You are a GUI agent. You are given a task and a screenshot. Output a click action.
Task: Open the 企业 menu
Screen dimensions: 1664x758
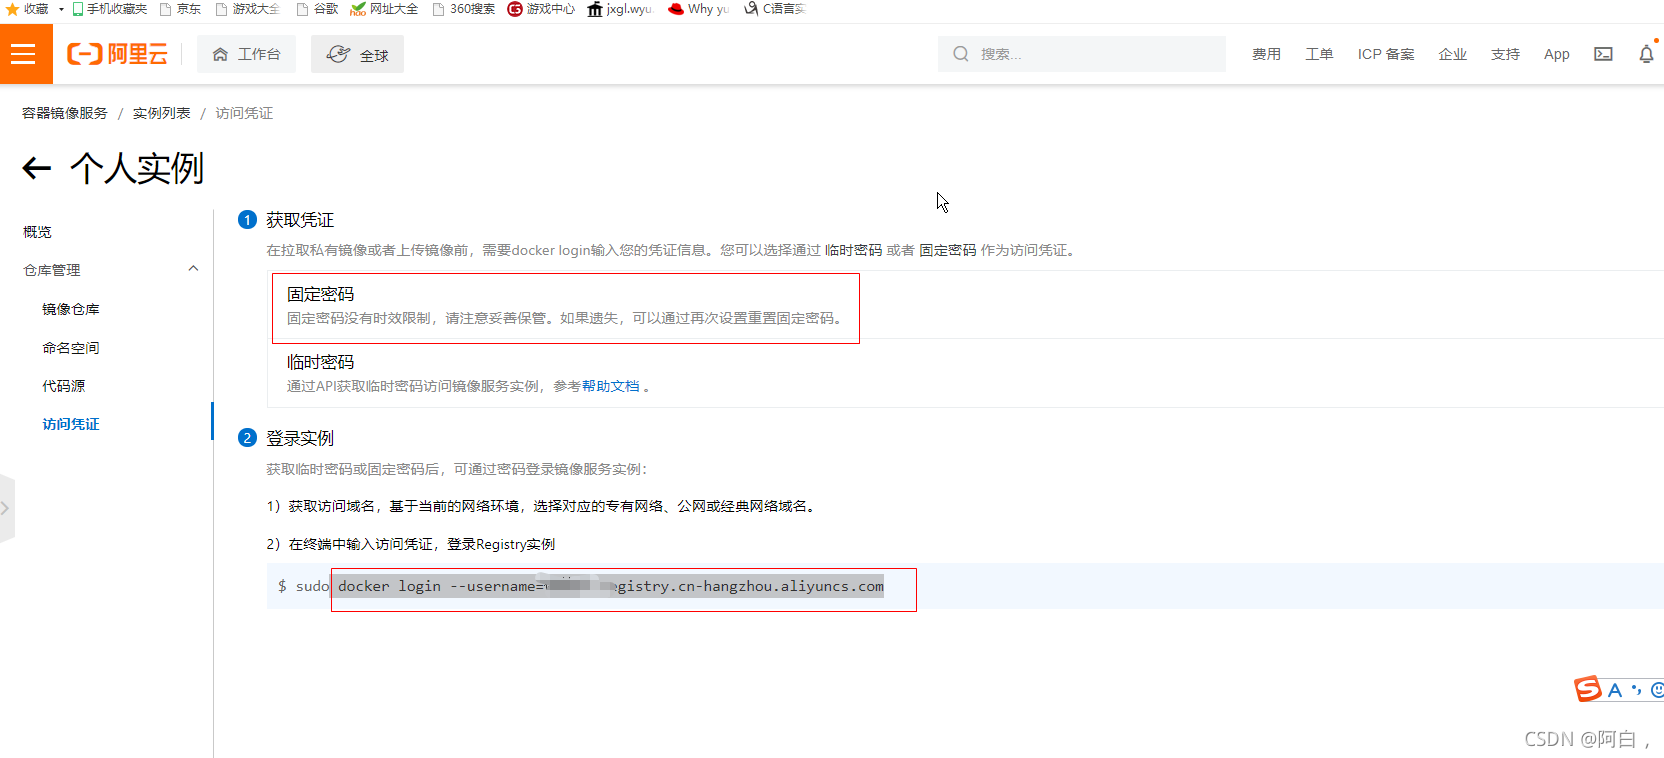[1452, 54]
